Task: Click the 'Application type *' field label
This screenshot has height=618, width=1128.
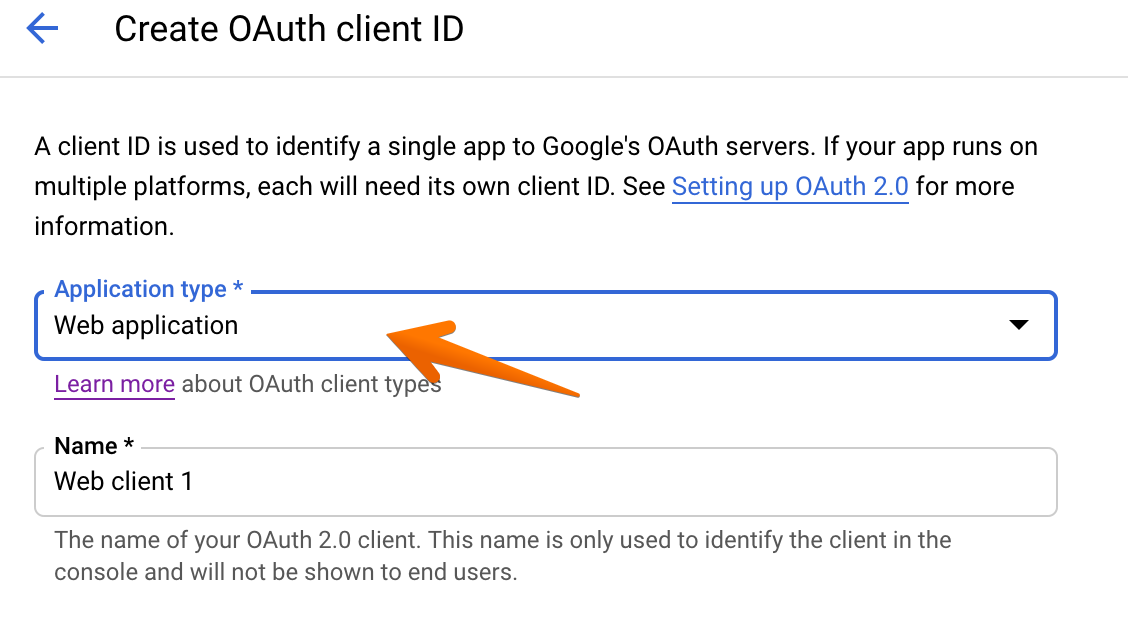Action: click(x=149, y=288)
